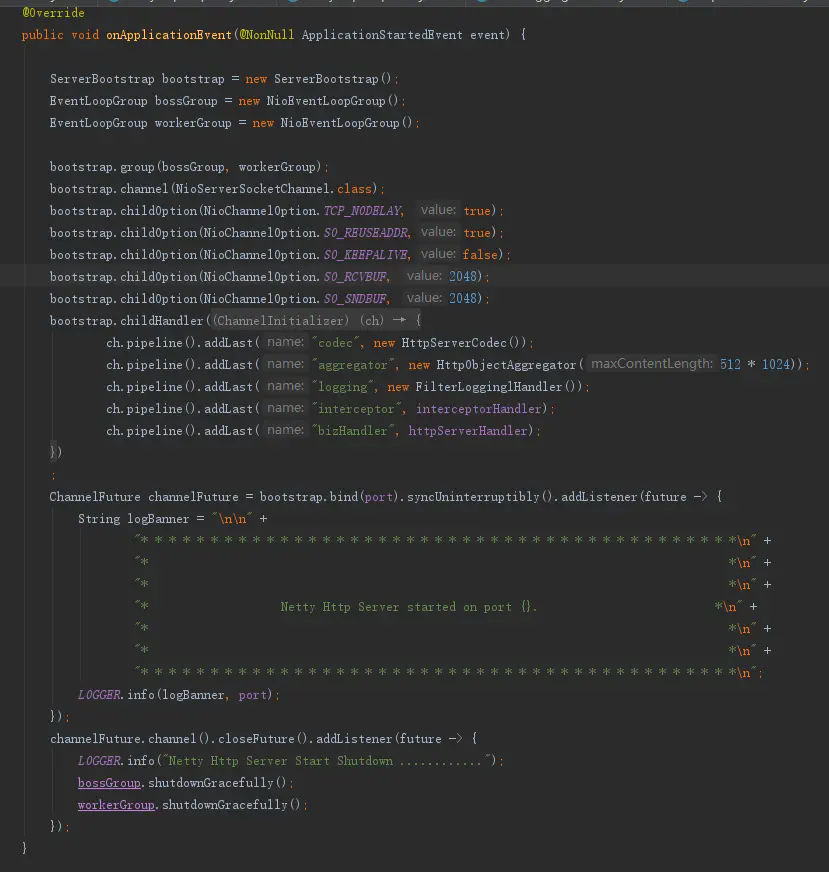Click the underlined workerGroup variable
Viewport: 829px width, 872px height.
tap(116, 805)
